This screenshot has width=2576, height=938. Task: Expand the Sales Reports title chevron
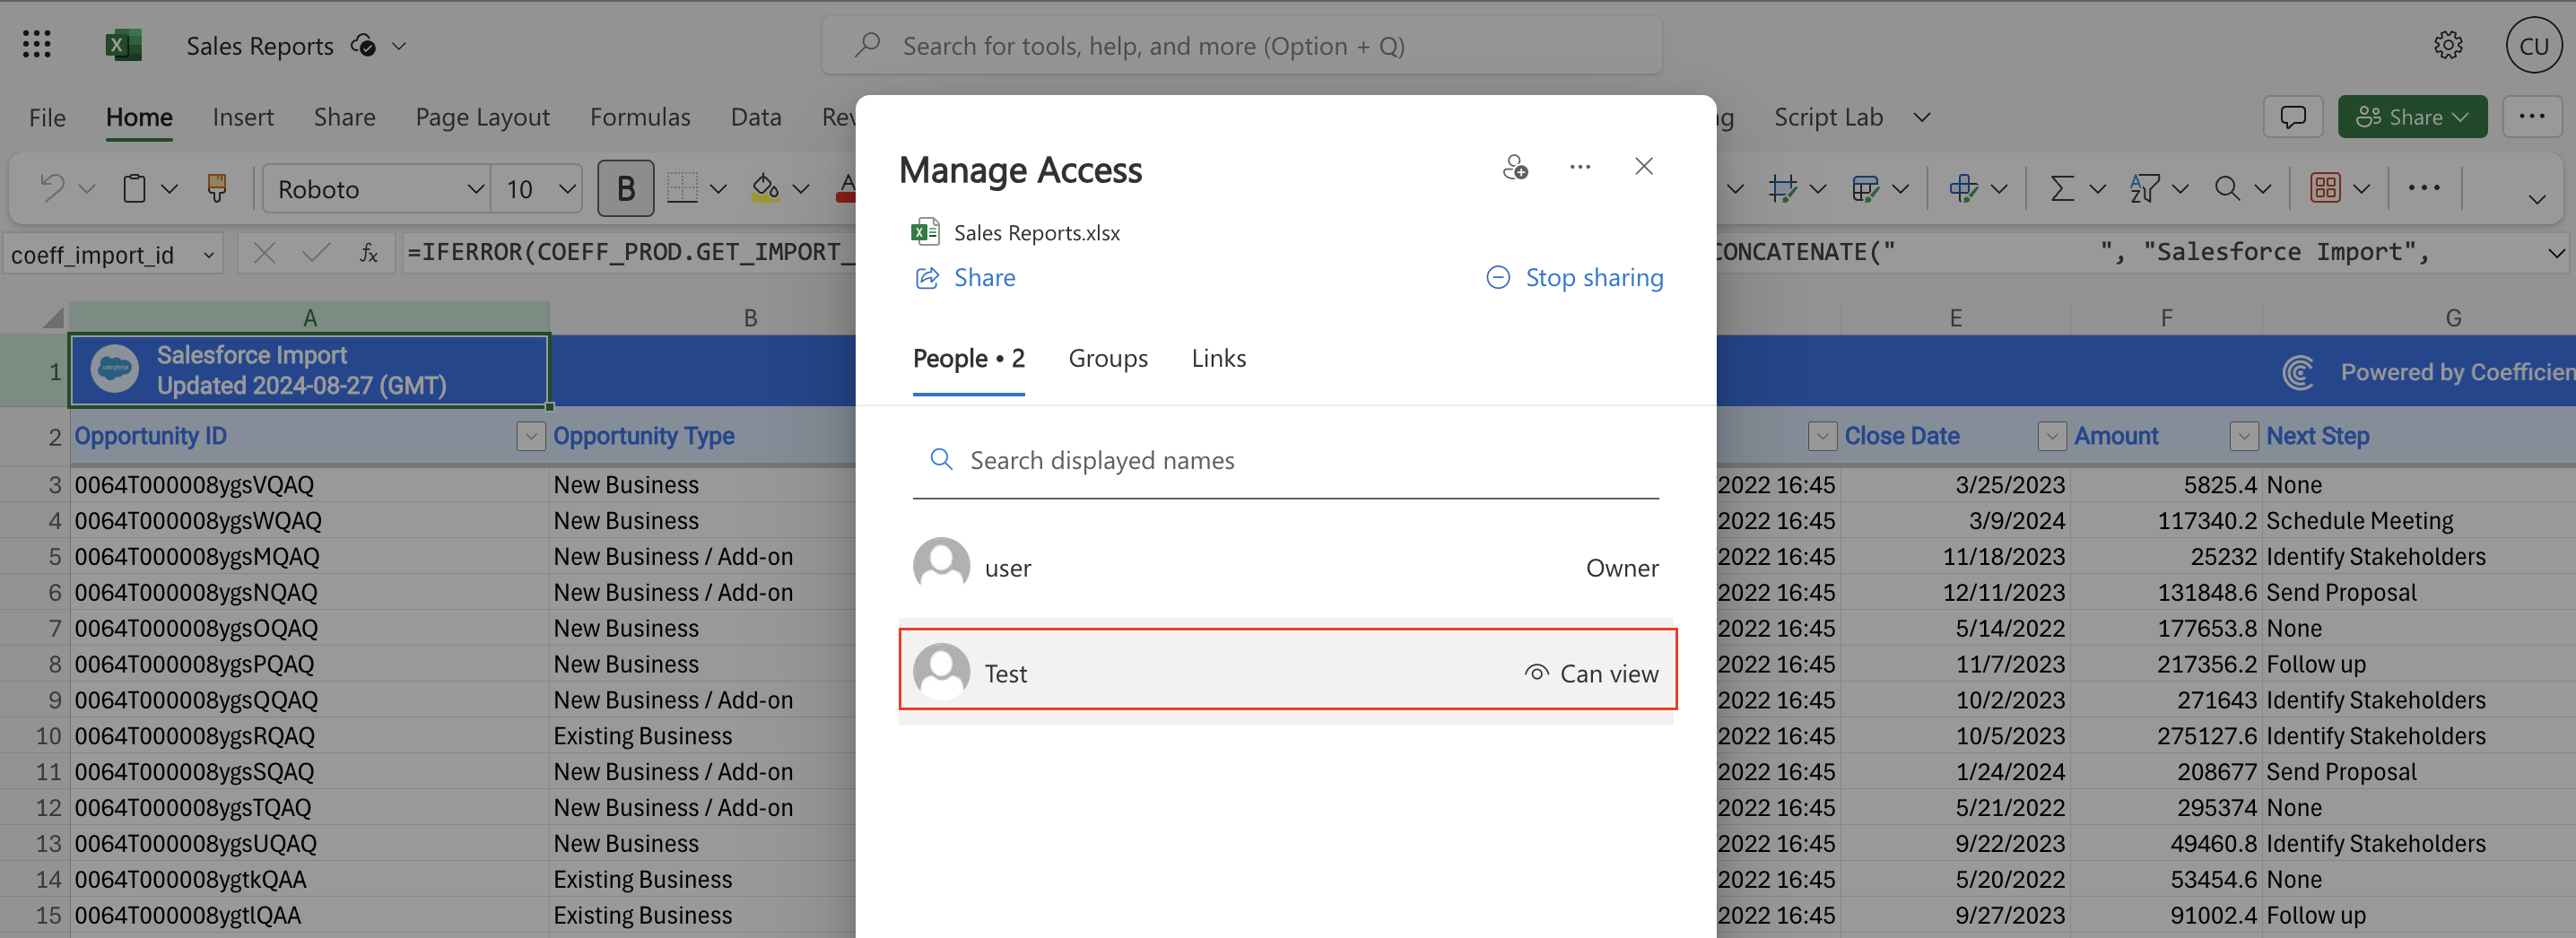(x=398, y=46)
